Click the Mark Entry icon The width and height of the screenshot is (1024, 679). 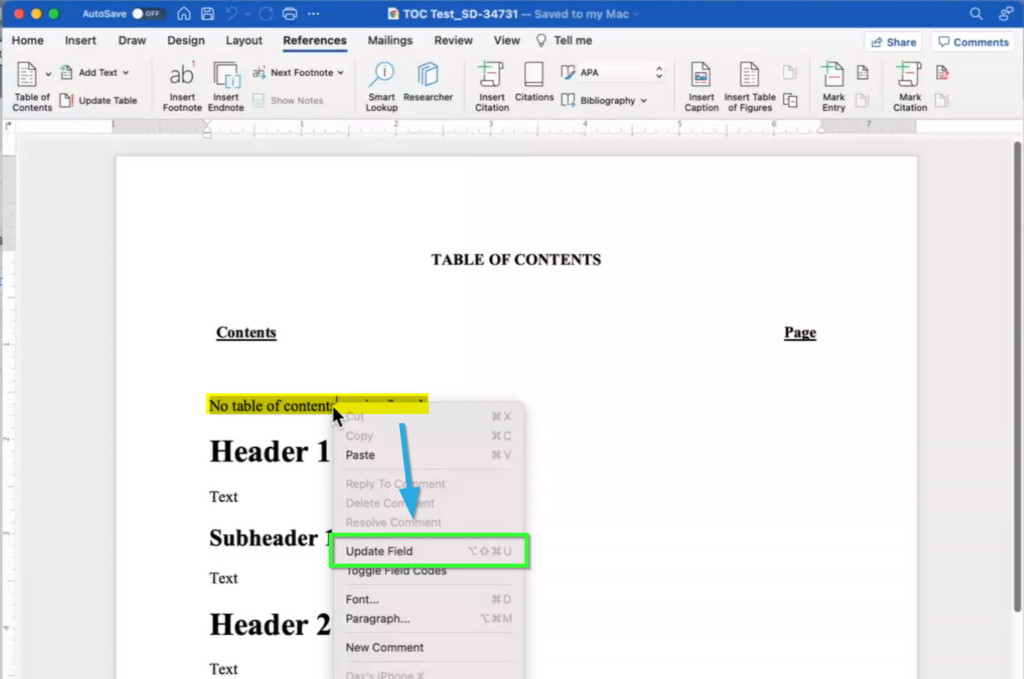click(833, 76)
